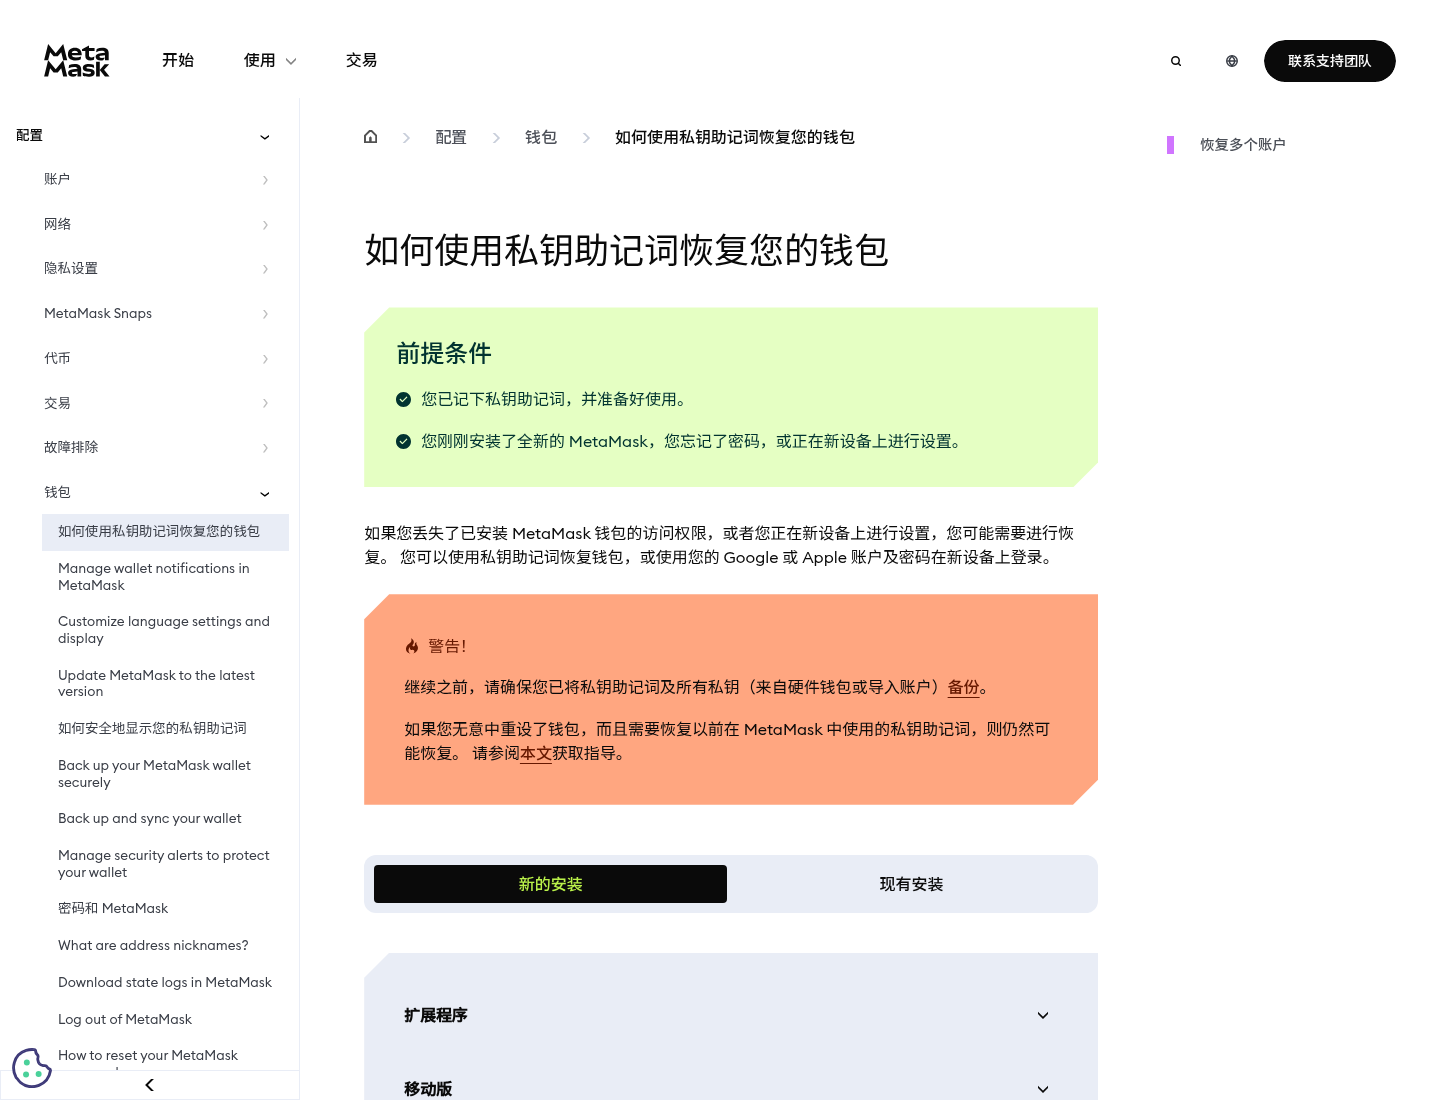The width and height of the screenshot is (1440, 1100).
Task: Open 开始 in the top navigation
Action: click(178, 61)
